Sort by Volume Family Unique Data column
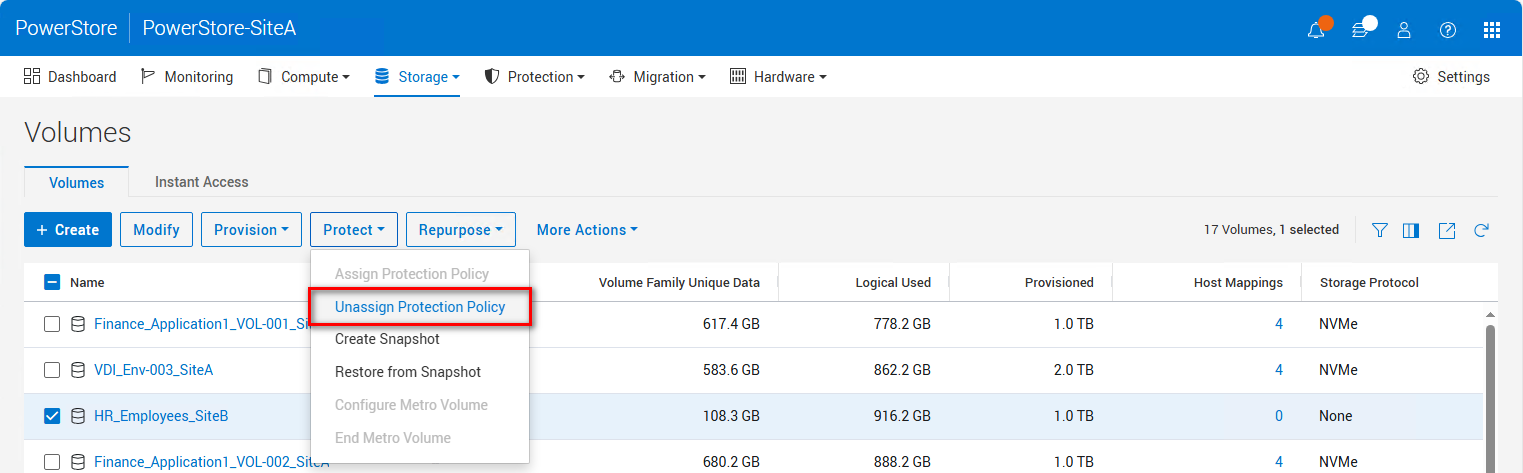 679,283
